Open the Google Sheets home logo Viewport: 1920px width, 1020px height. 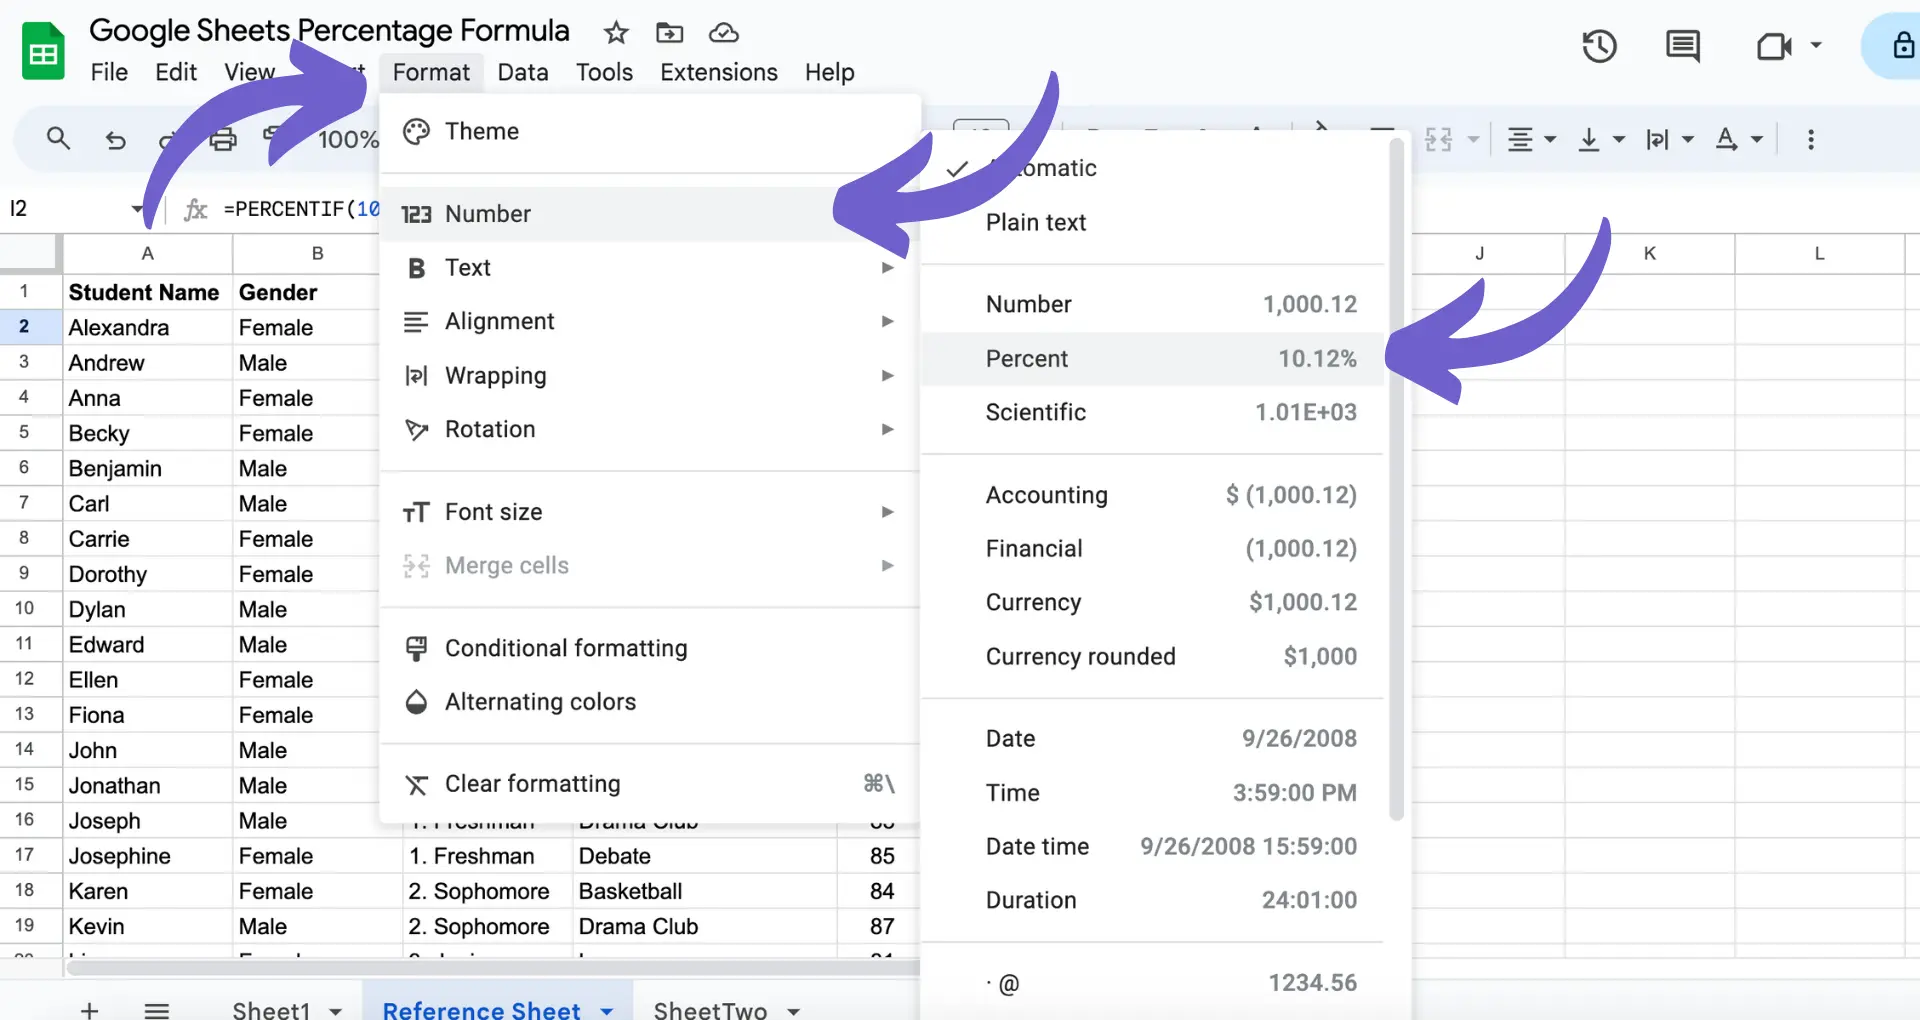pyautogui.click(x=43, y=52)
